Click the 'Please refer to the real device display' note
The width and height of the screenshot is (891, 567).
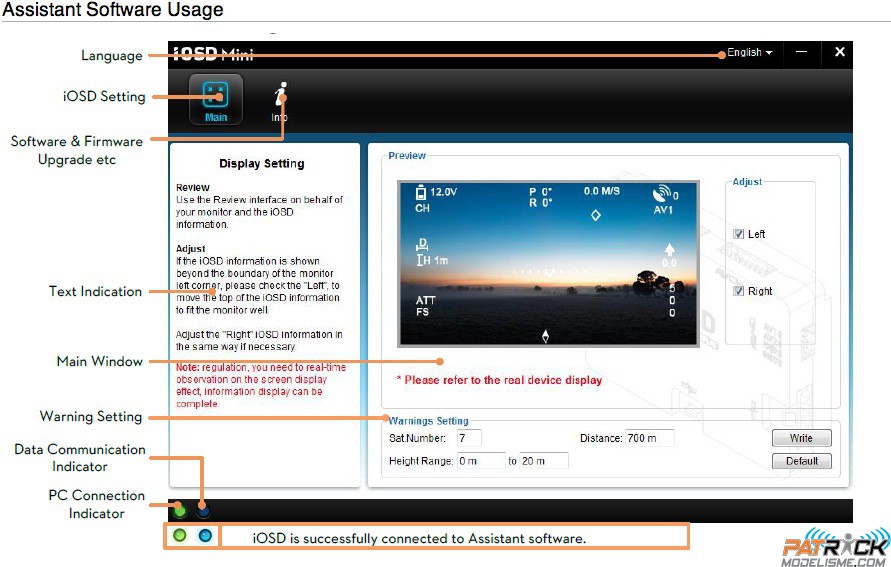coord(499,380)
